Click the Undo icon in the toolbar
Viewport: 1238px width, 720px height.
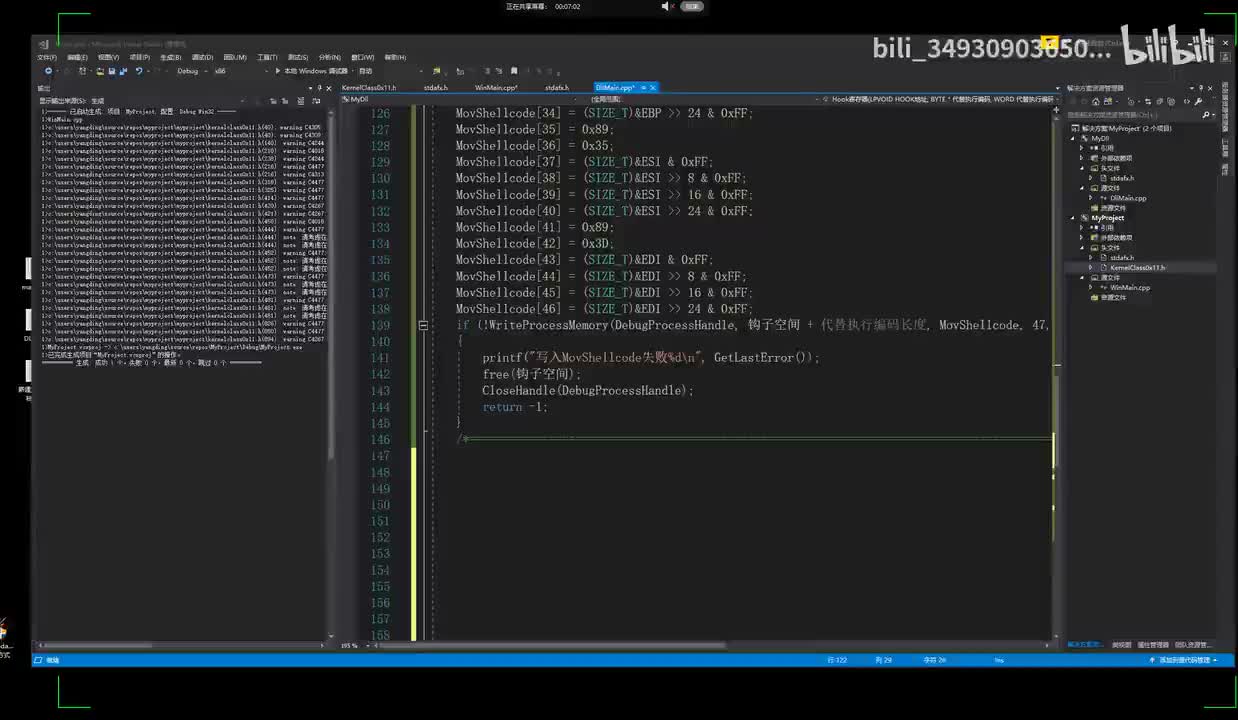(x=138, y=71)
